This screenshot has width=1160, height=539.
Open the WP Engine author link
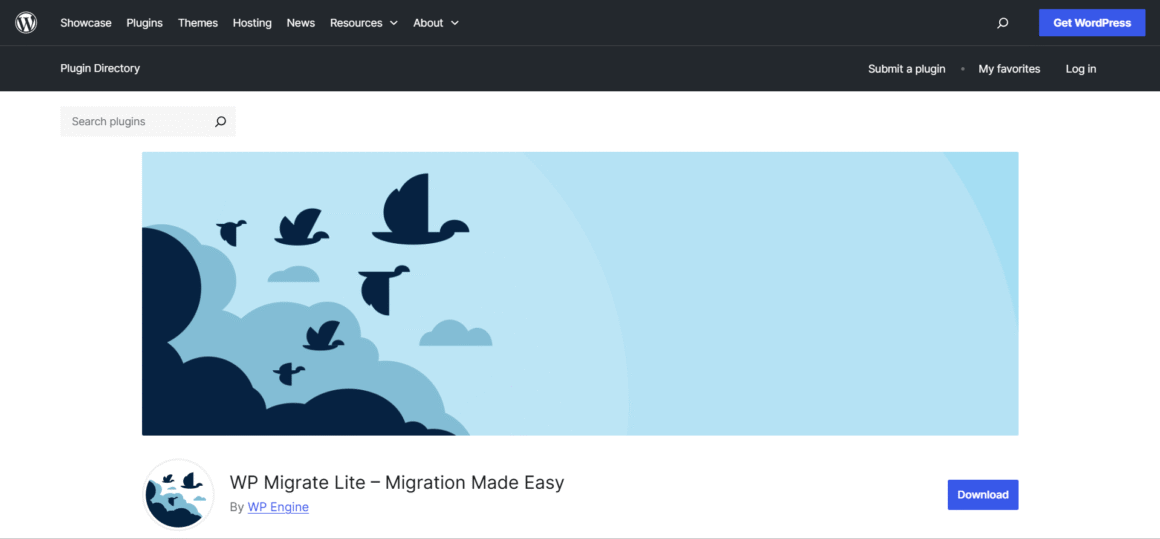[278, 507]
